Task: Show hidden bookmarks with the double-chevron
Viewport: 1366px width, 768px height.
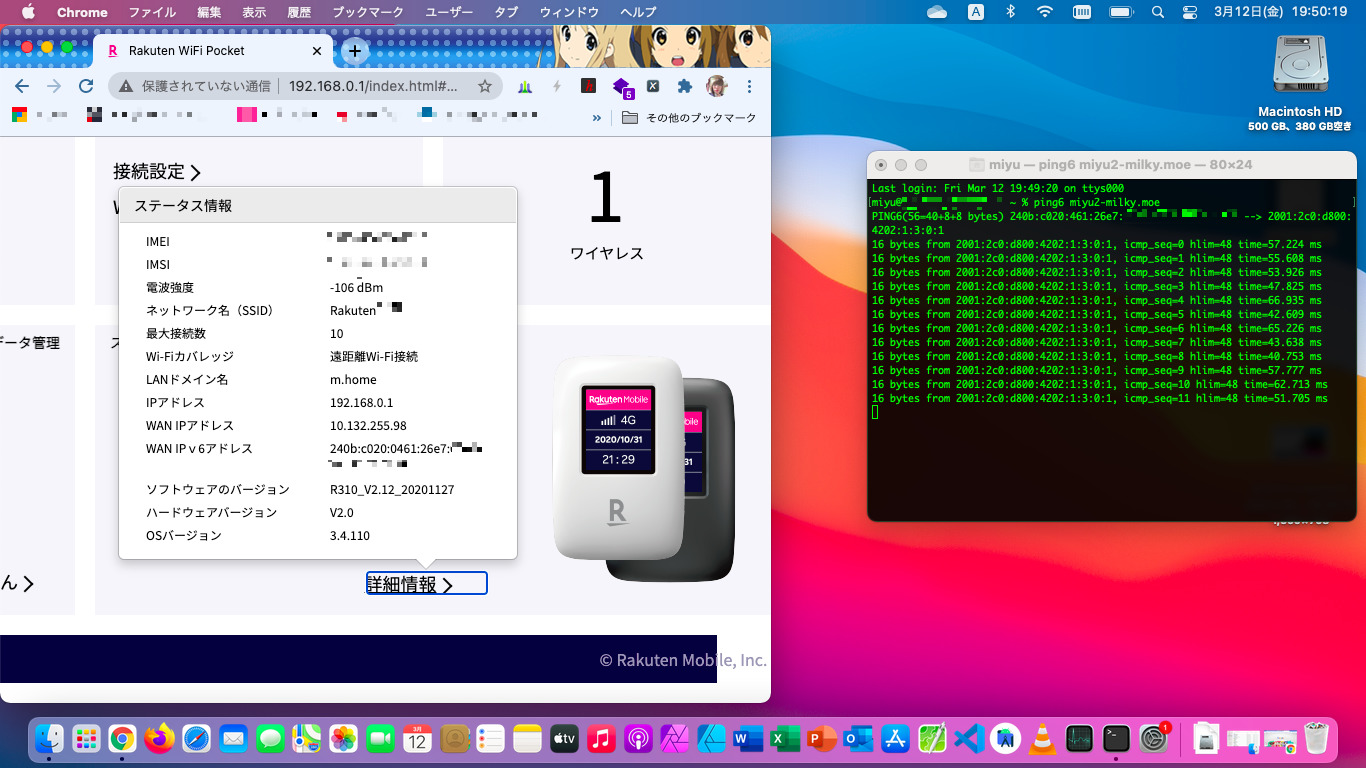Action: coord(597,117)
